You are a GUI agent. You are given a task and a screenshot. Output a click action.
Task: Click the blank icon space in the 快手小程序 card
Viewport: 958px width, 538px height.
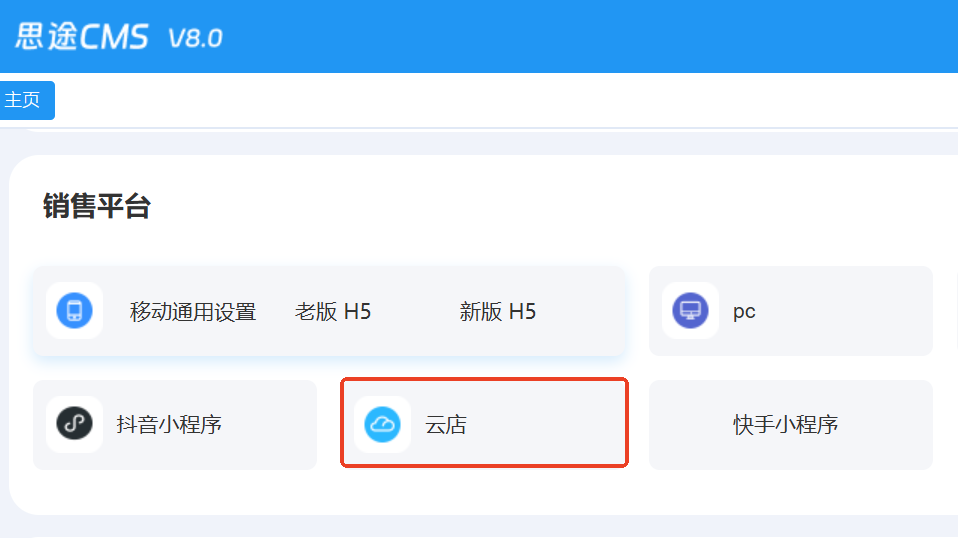pyautogui.click(x=690, y=425)
